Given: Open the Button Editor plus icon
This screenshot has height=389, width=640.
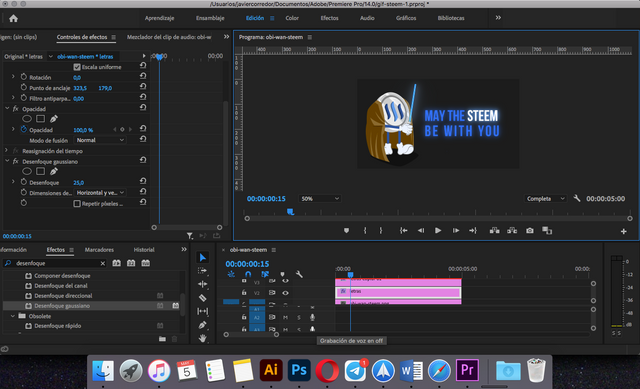Looking at the screenshot, I should tap(624, 231).
